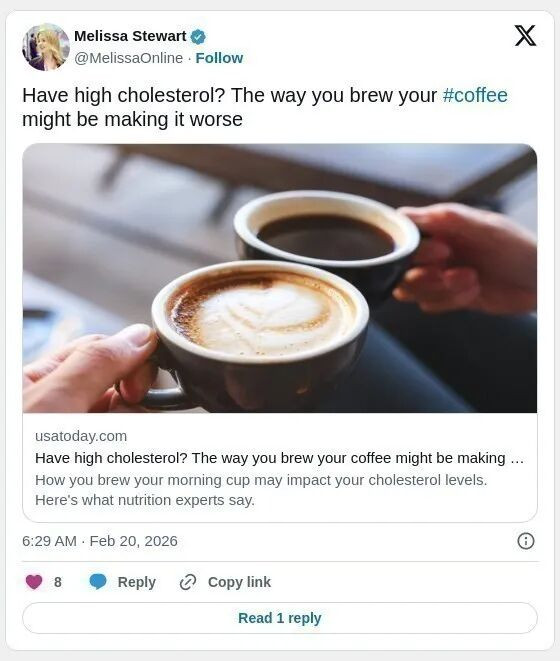Click the blue reply bubble icon

click(x=98, y=582)
